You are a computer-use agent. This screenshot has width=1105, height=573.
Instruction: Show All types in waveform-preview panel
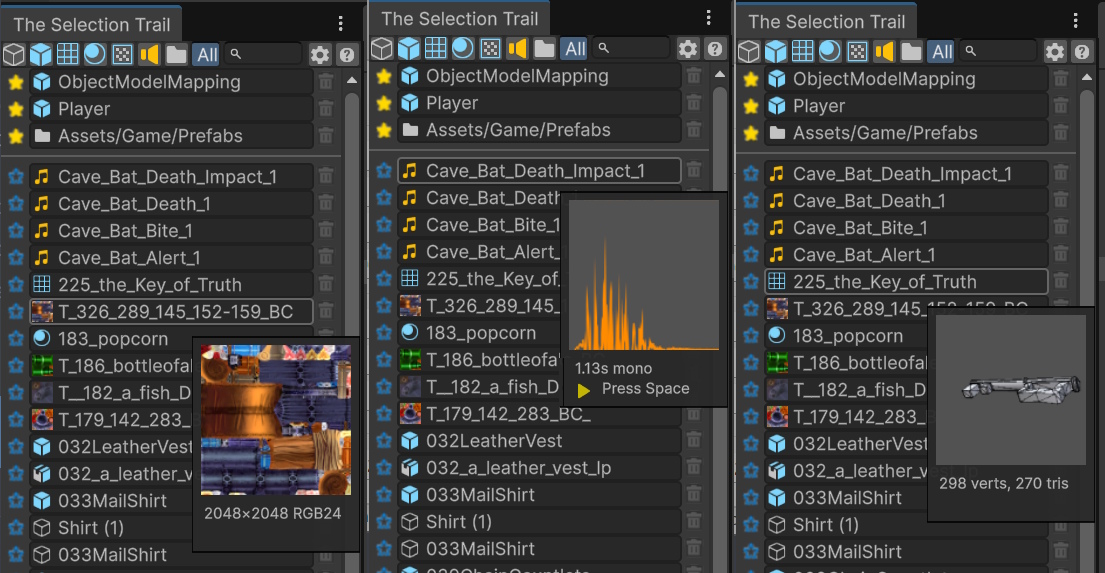pos(575,49)
